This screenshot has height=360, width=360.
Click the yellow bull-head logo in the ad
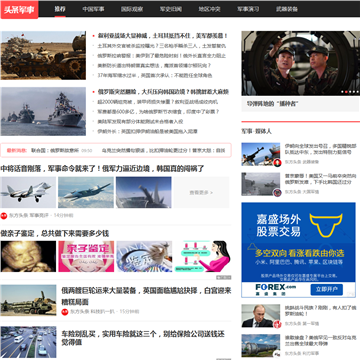[x=326, y=225]
